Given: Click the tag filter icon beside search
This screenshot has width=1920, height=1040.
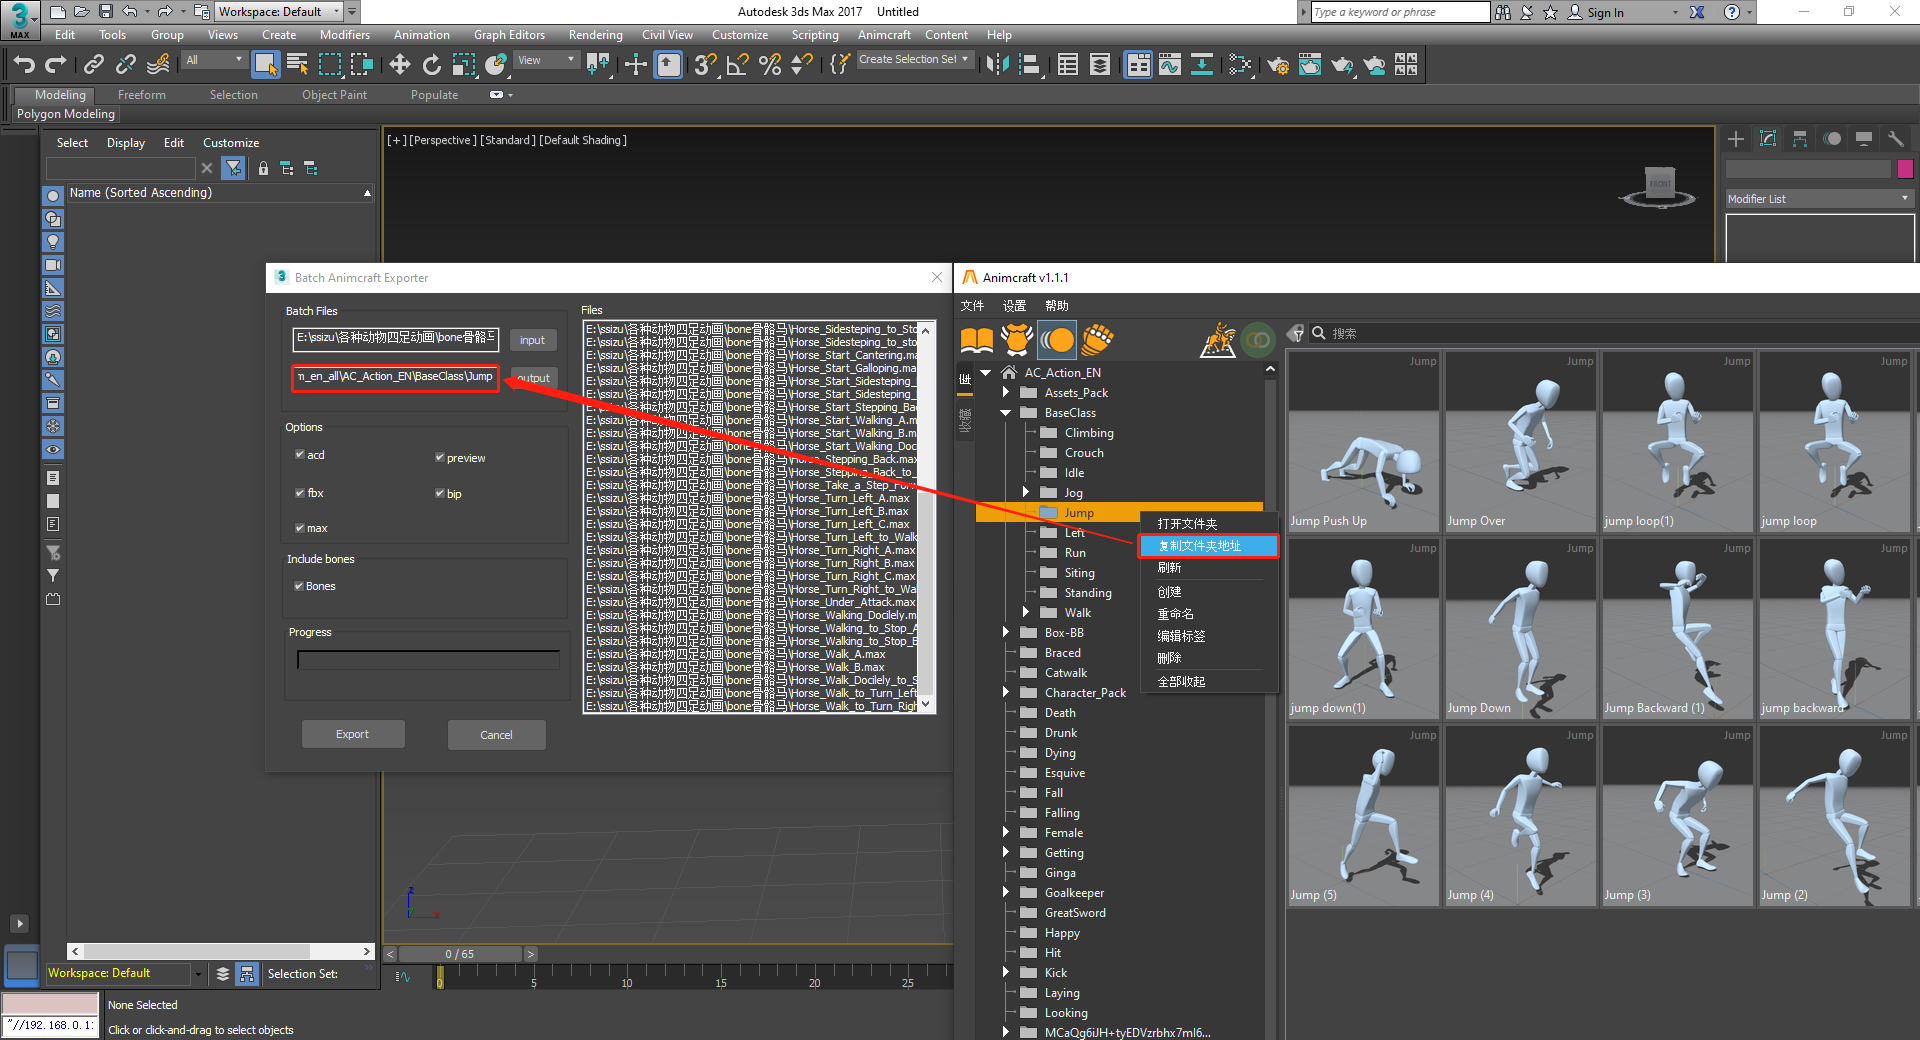Looking at the screenshot, I should click(x=1296, y=333).
